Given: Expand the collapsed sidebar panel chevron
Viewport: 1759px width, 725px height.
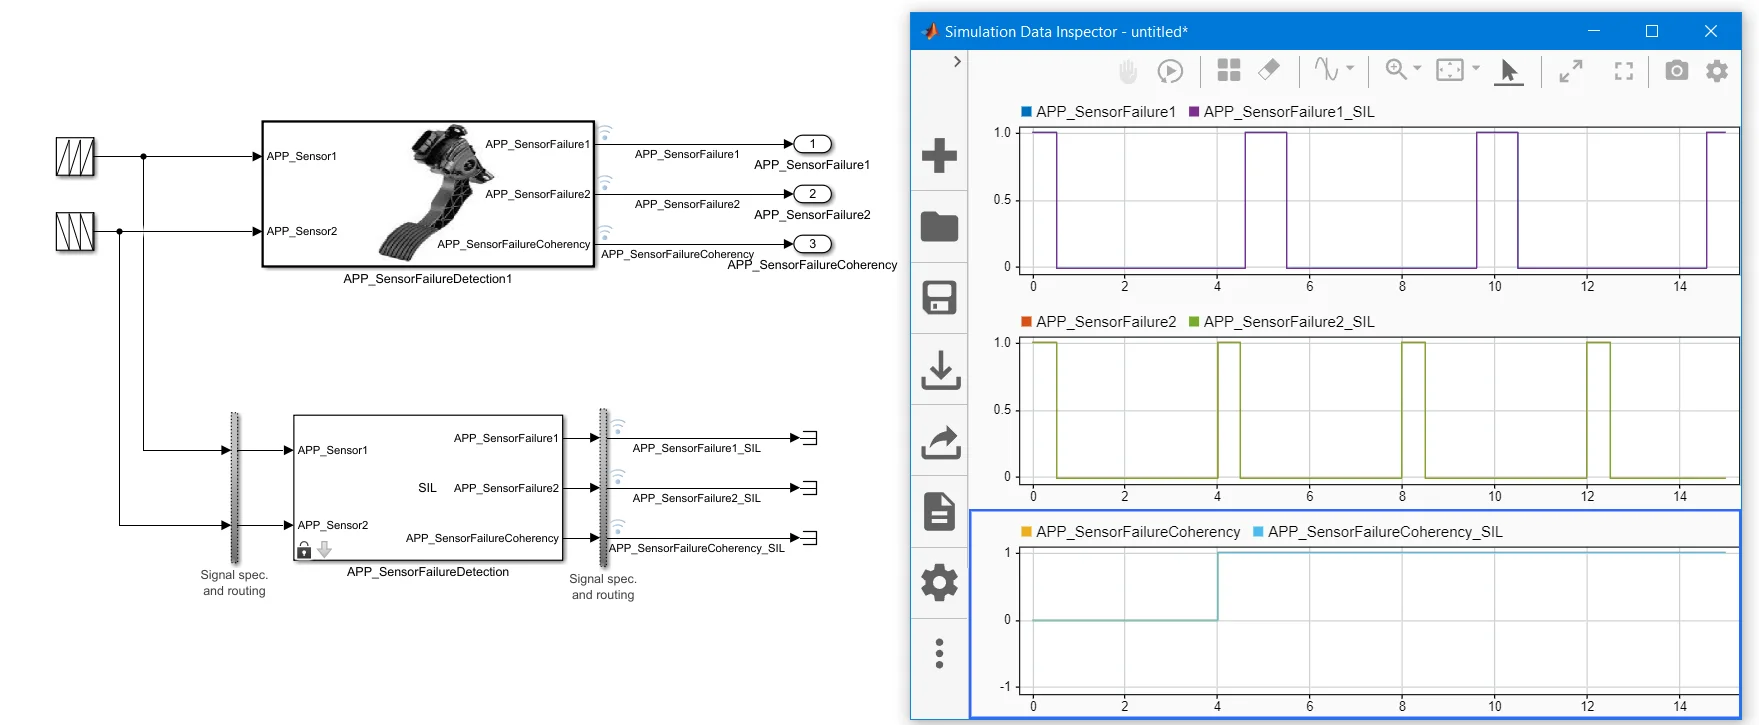Looking at the screenshot, I should point(957,61).
